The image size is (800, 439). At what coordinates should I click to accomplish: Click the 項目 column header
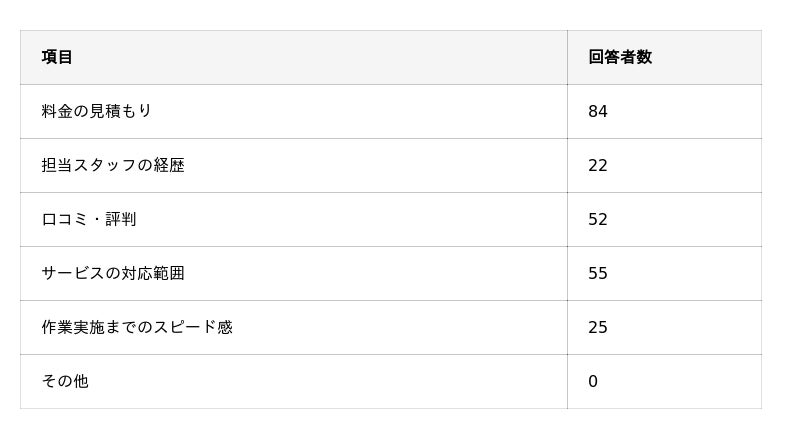click(58, 57)
